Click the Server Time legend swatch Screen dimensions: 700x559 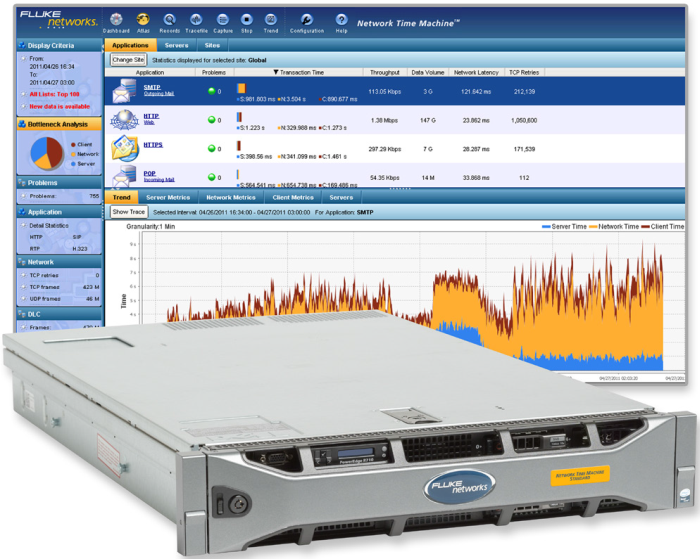coord(546,227)
